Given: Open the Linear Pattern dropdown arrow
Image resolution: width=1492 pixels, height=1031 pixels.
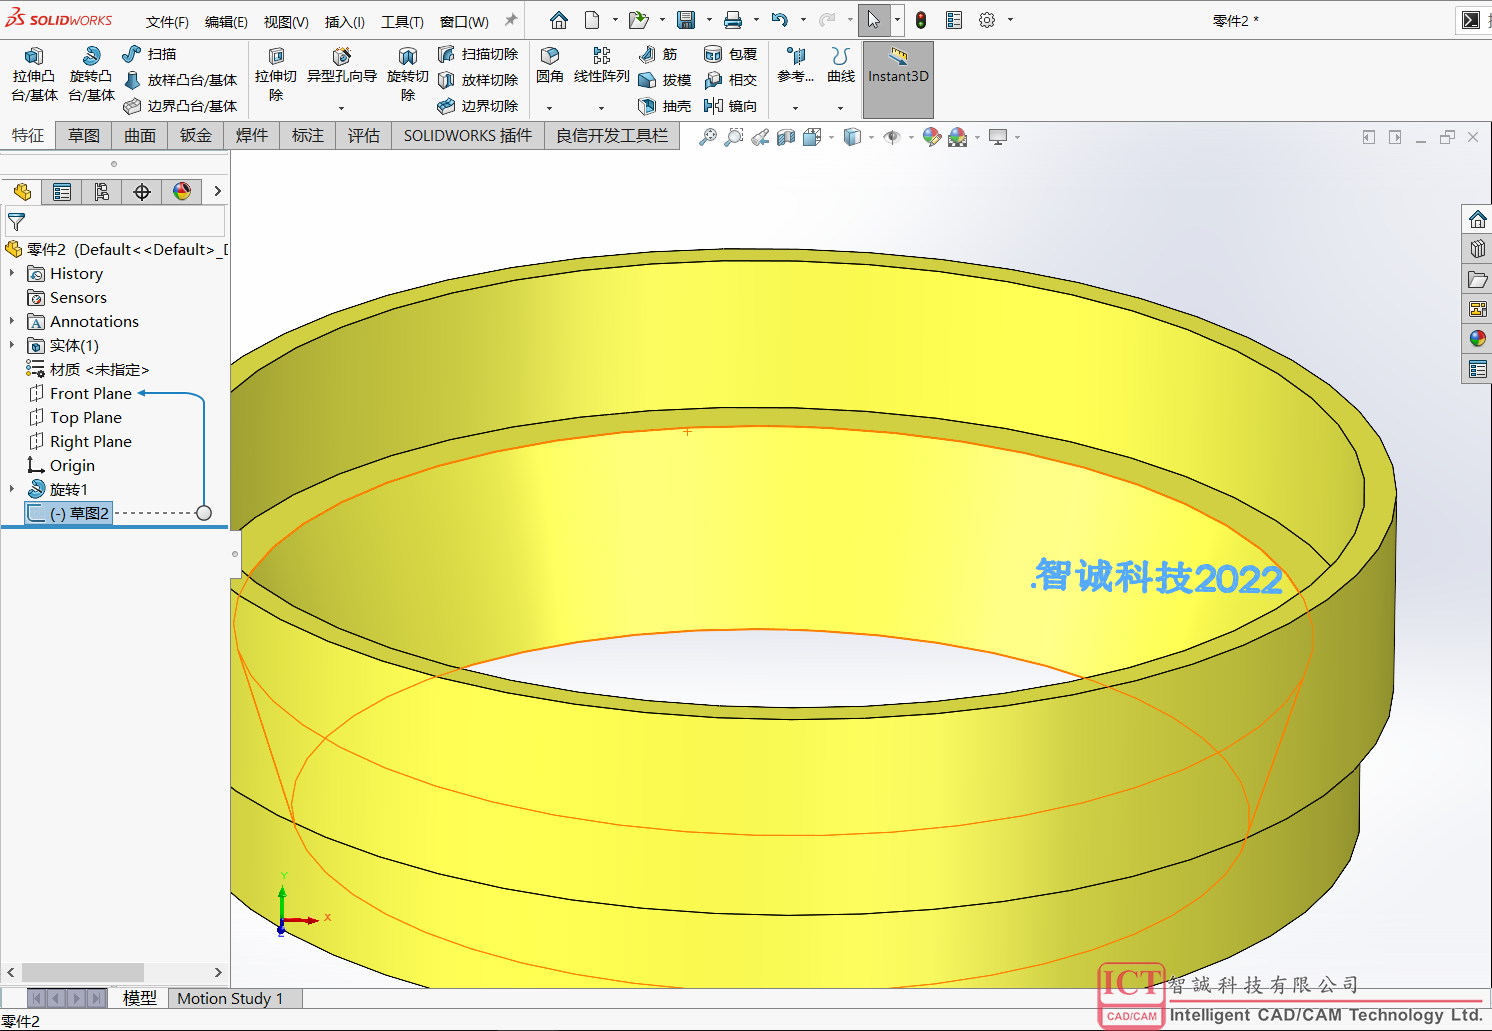Looking at the screenshot, I should [601, 108].
